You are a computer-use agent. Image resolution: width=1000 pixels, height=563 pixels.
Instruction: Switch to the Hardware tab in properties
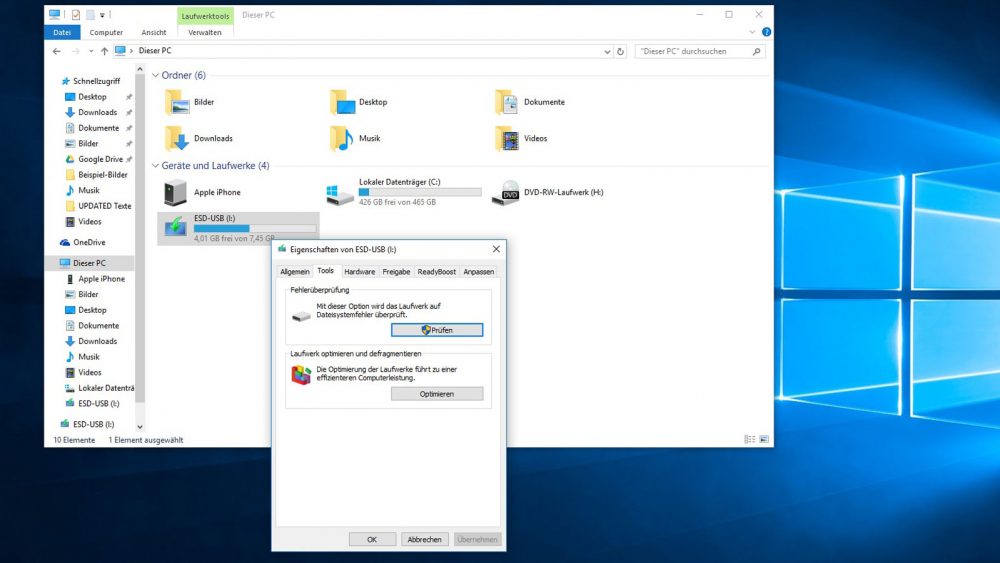click(360, 272)
